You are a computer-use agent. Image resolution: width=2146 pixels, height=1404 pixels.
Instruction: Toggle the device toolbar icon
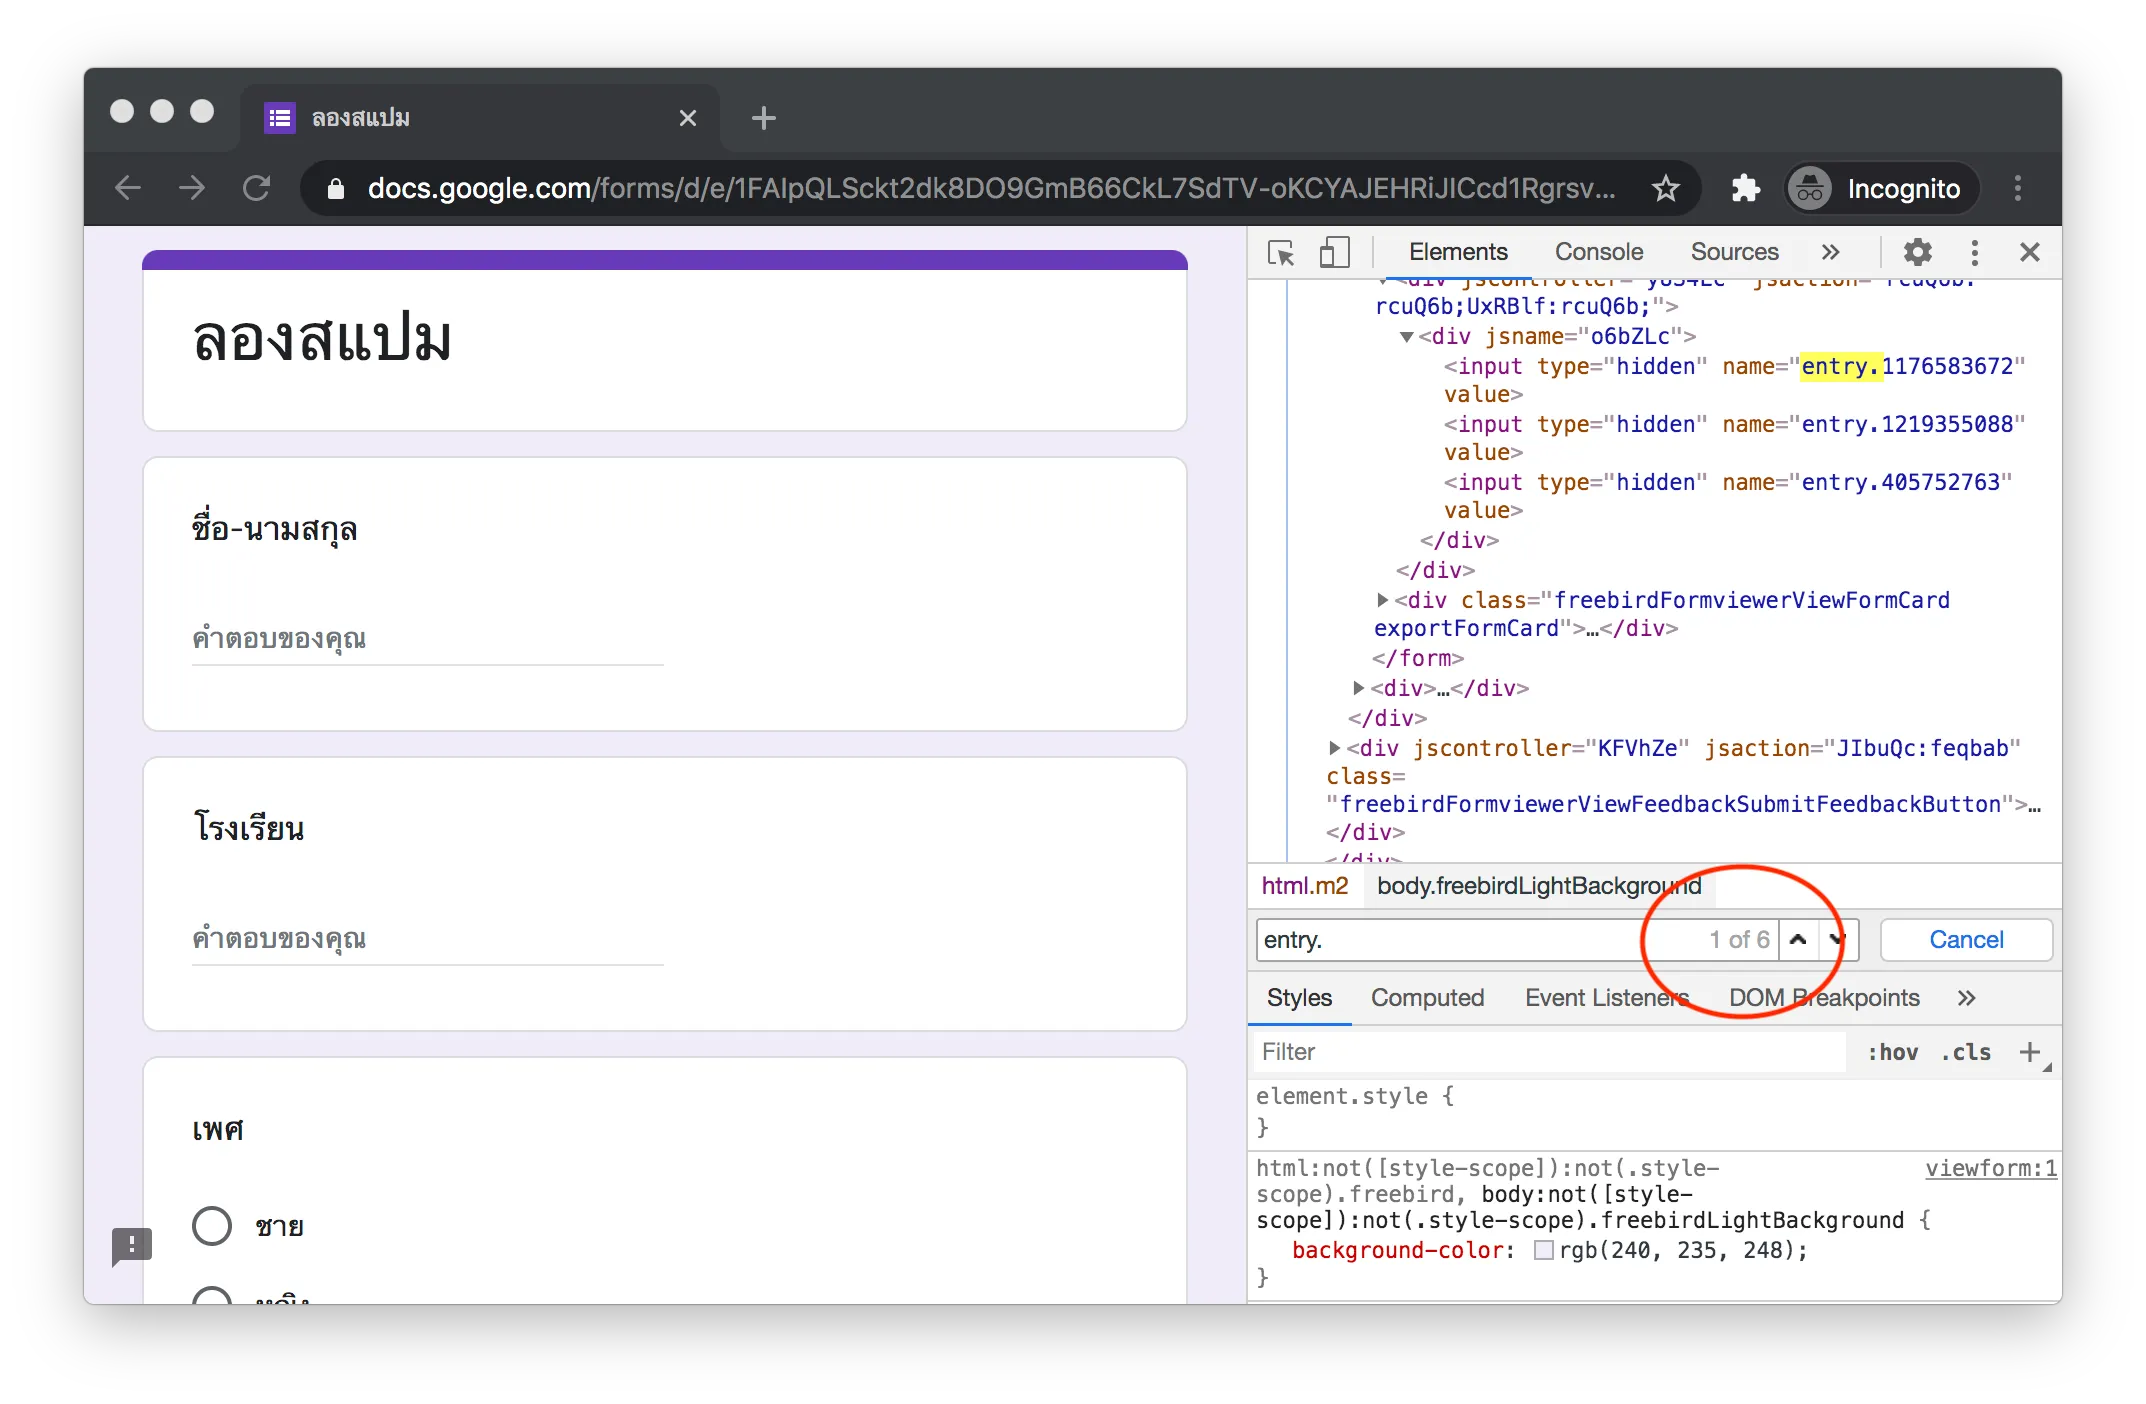point(1334,252)
